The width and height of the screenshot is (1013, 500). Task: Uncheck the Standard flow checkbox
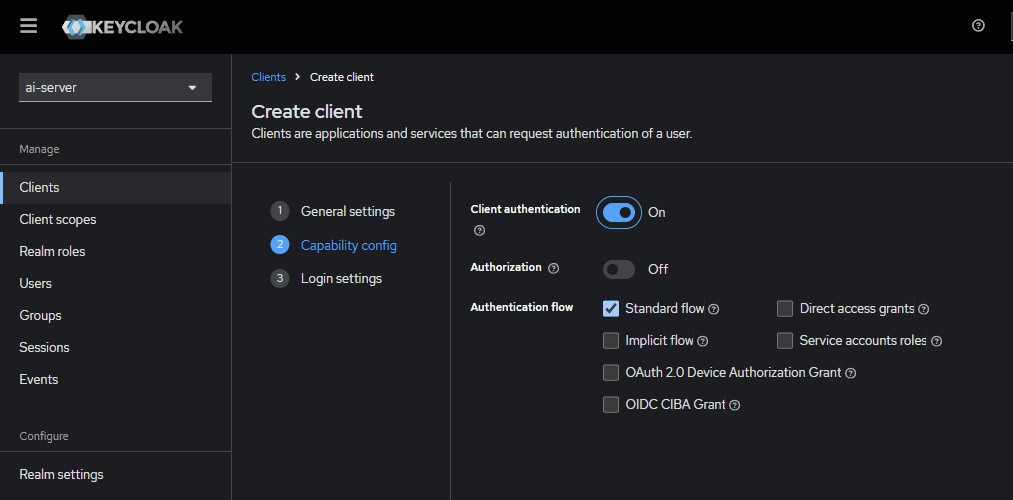click(x=611, y=309)
